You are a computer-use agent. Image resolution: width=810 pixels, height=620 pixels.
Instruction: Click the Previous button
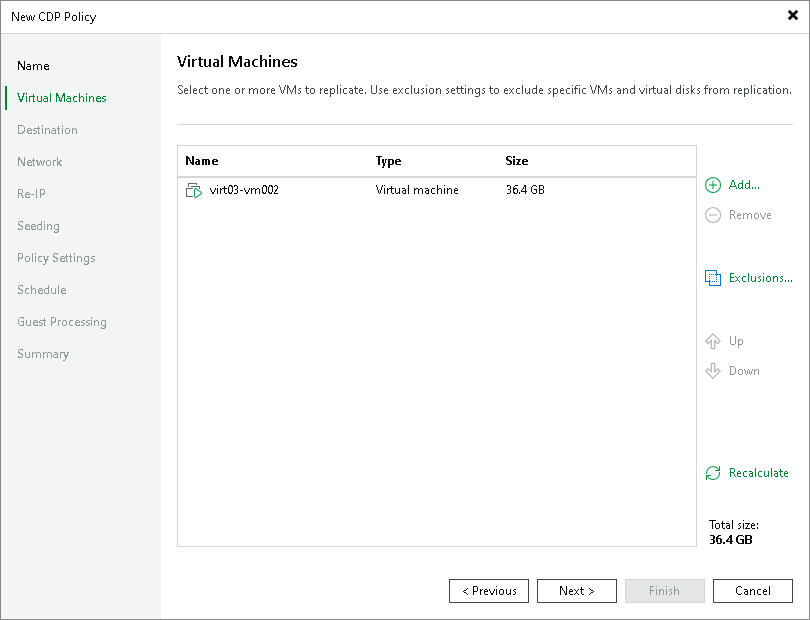click(x=489, y=591)
